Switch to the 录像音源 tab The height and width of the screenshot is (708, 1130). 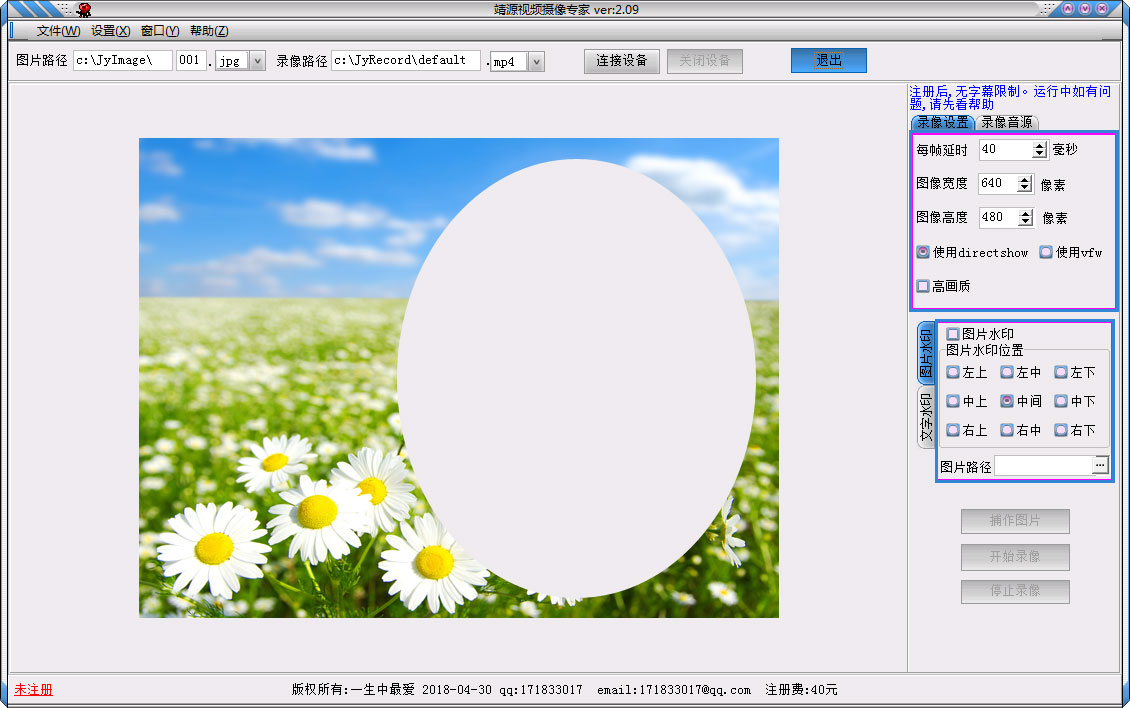[1007, 122]
